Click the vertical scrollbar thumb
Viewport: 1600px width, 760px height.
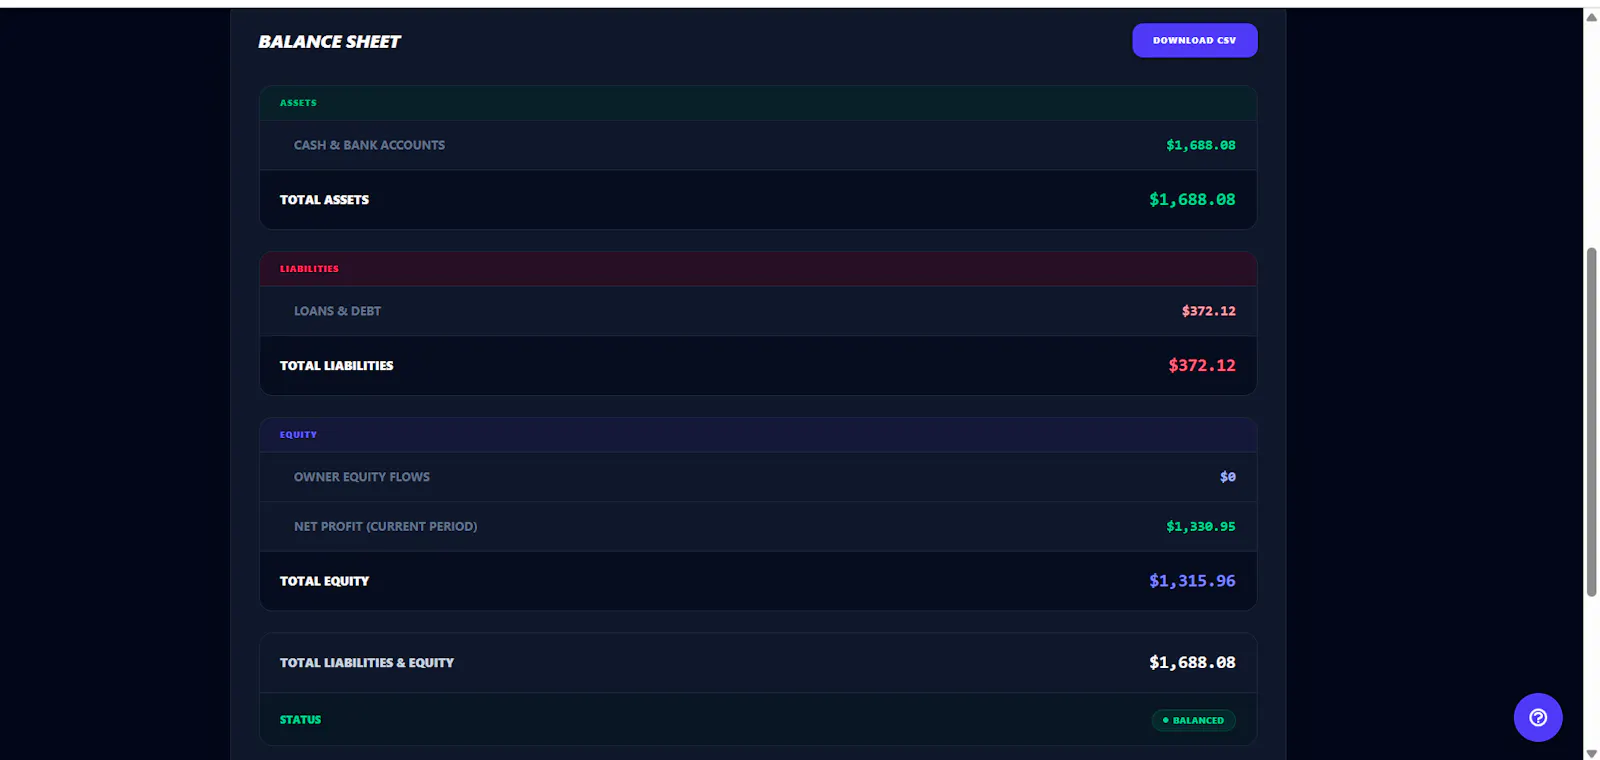click(x=1591, y=421)
